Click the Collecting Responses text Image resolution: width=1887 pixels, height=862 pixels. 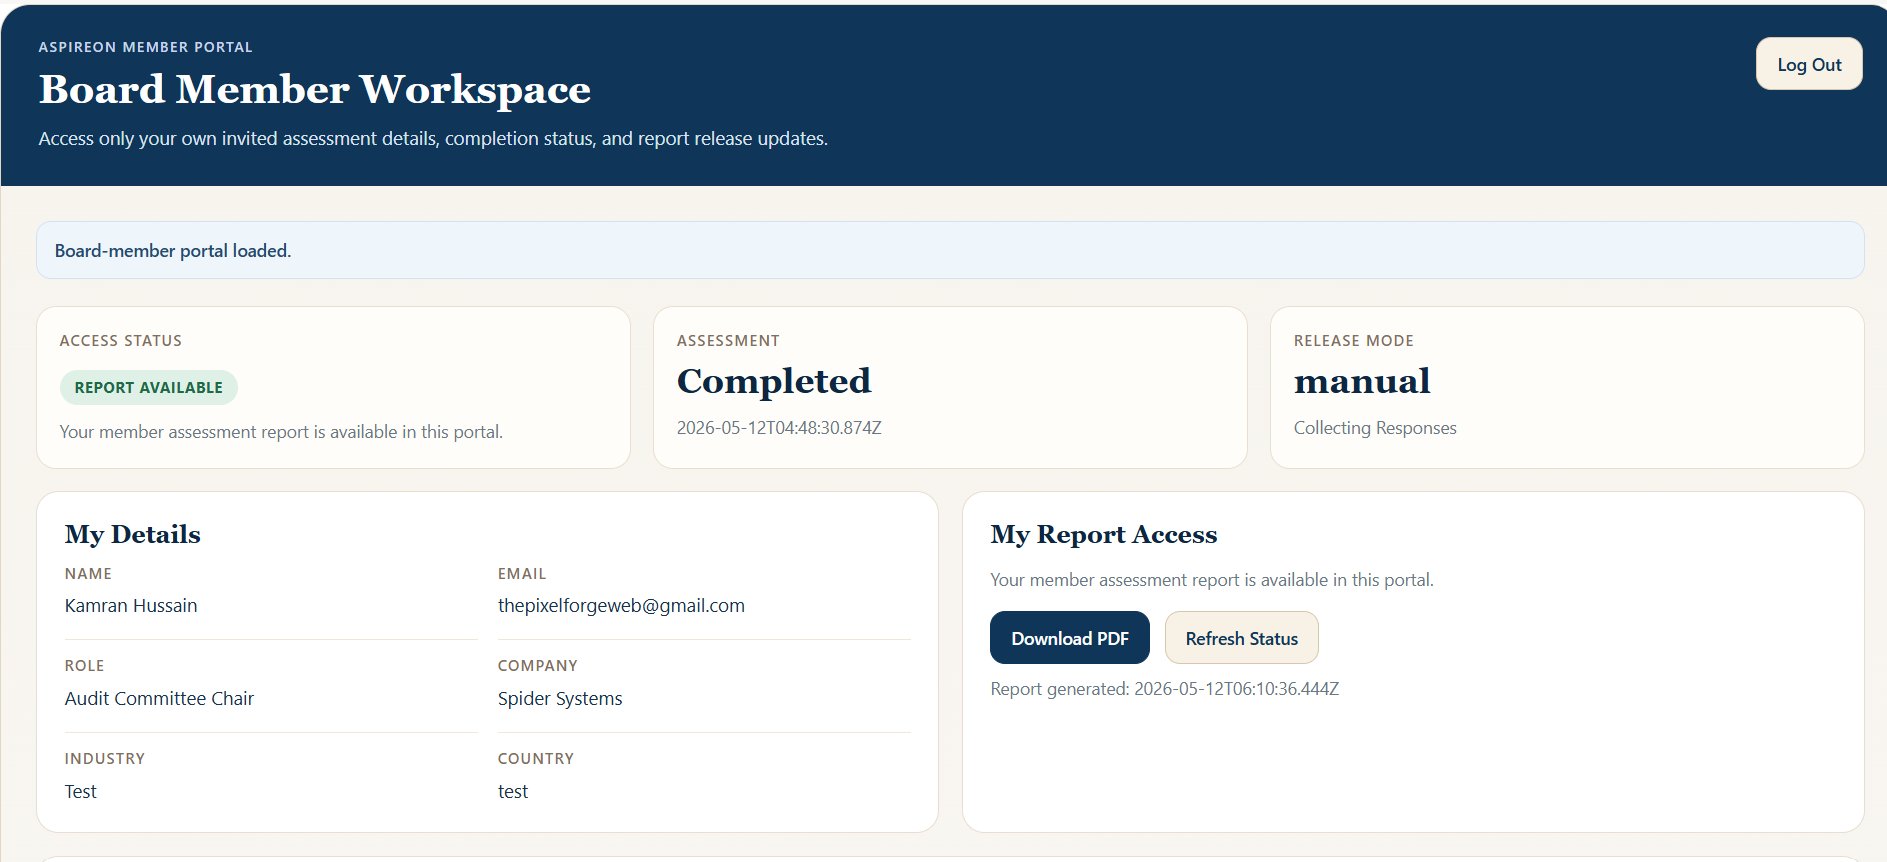[1375, 428]
